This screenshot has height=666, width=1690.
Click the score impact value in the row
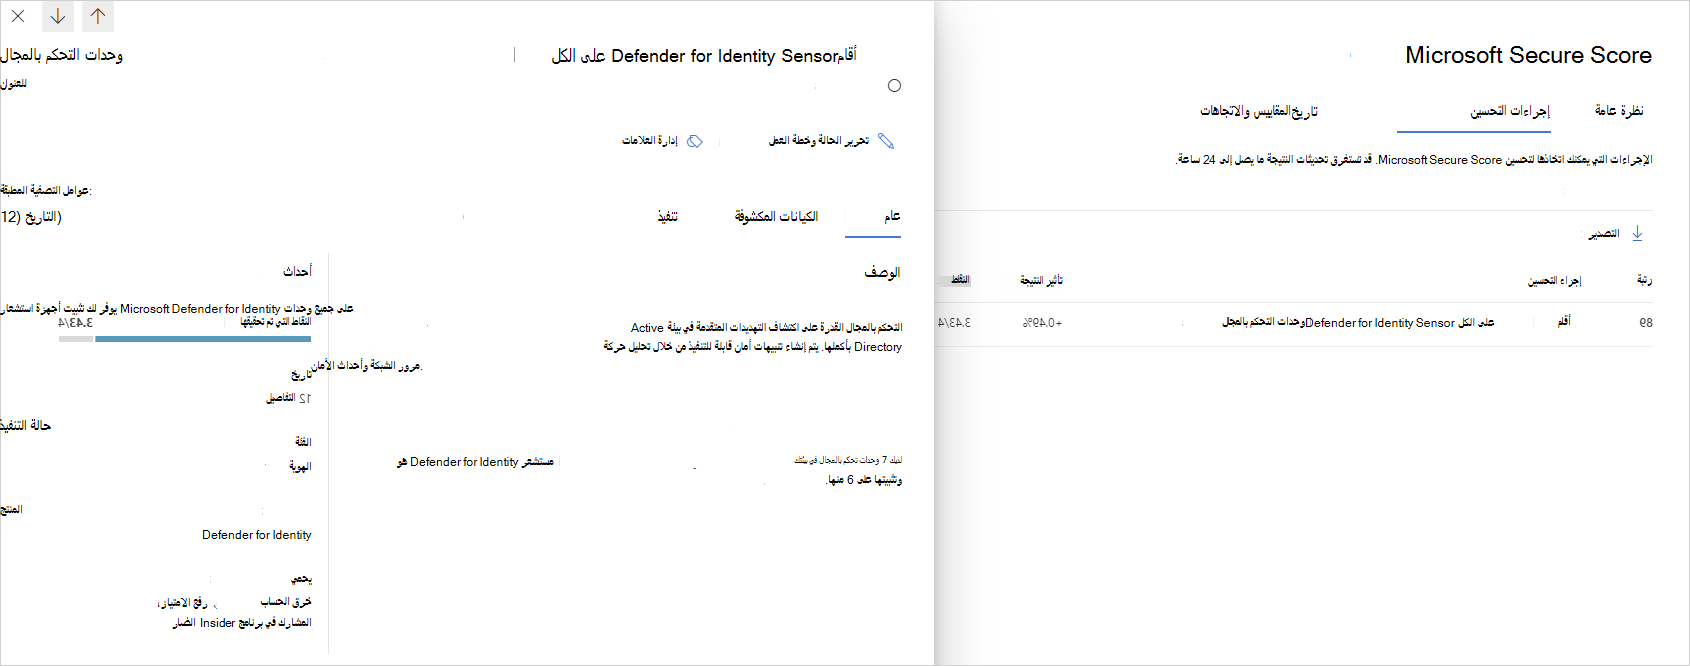(1042, 323)
